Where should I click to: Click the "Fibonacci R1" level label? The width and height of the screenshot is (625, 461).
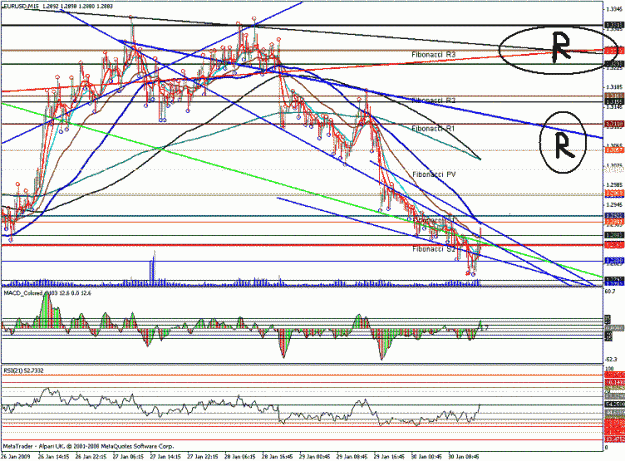coord(434,128)
